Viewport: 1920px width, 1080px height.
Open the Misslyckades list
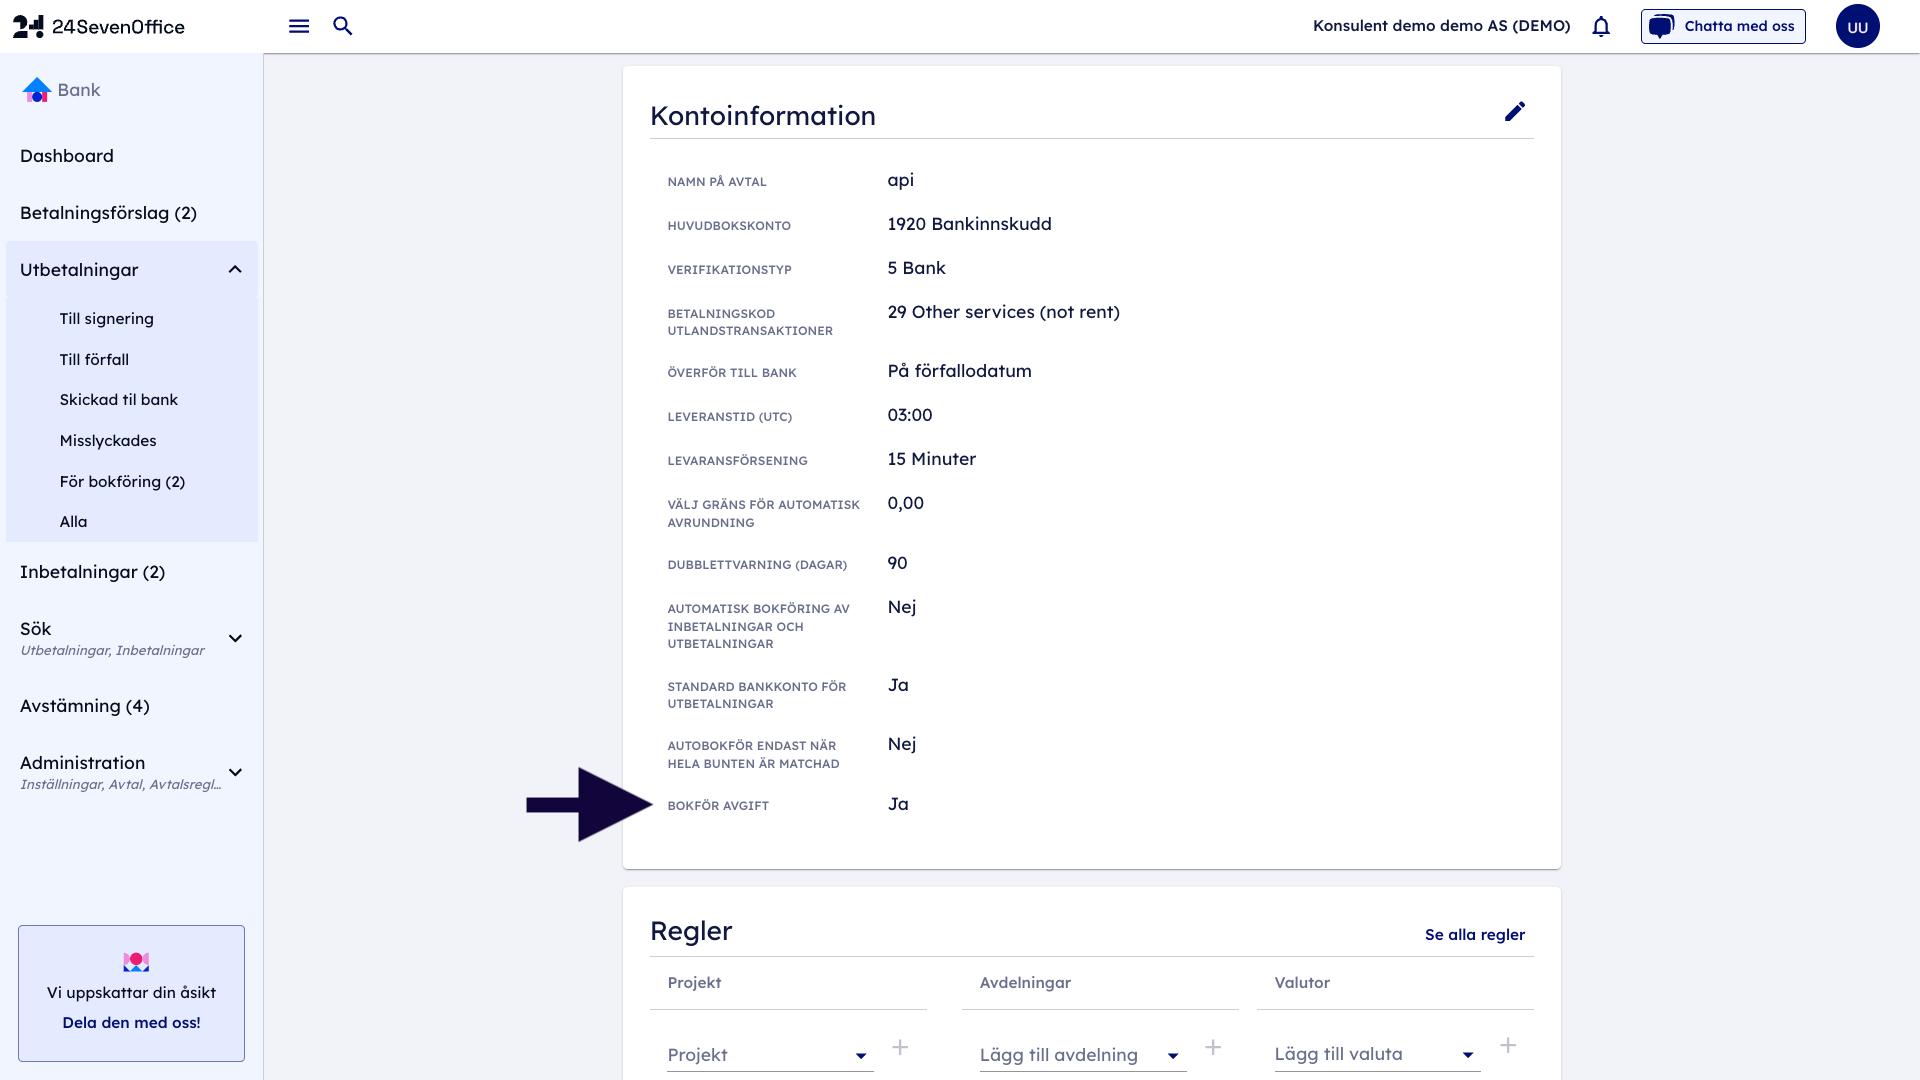(x=108, y=441)
